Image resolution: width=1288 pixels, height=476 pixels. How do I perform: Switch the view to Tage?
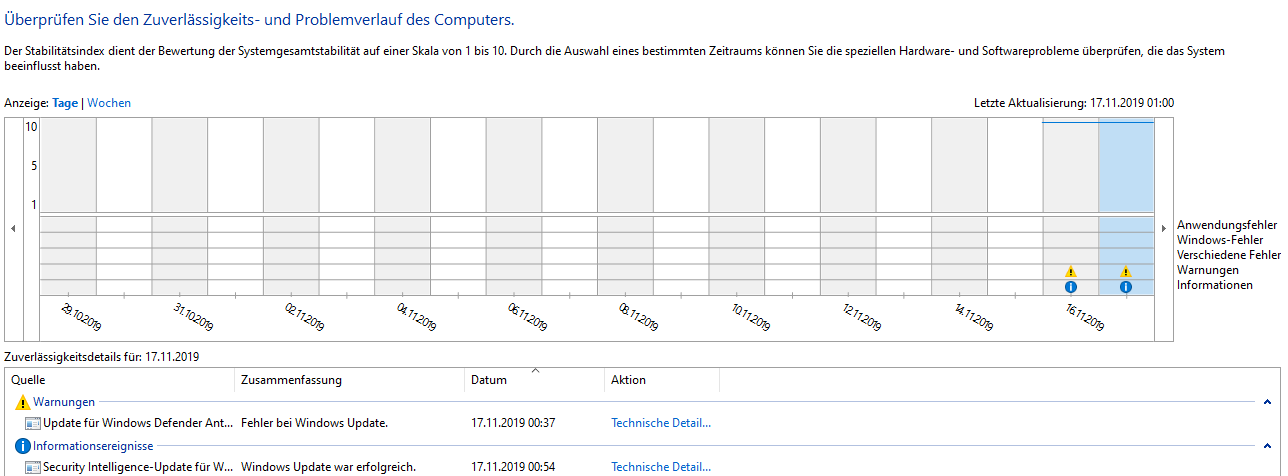(65, 103)
